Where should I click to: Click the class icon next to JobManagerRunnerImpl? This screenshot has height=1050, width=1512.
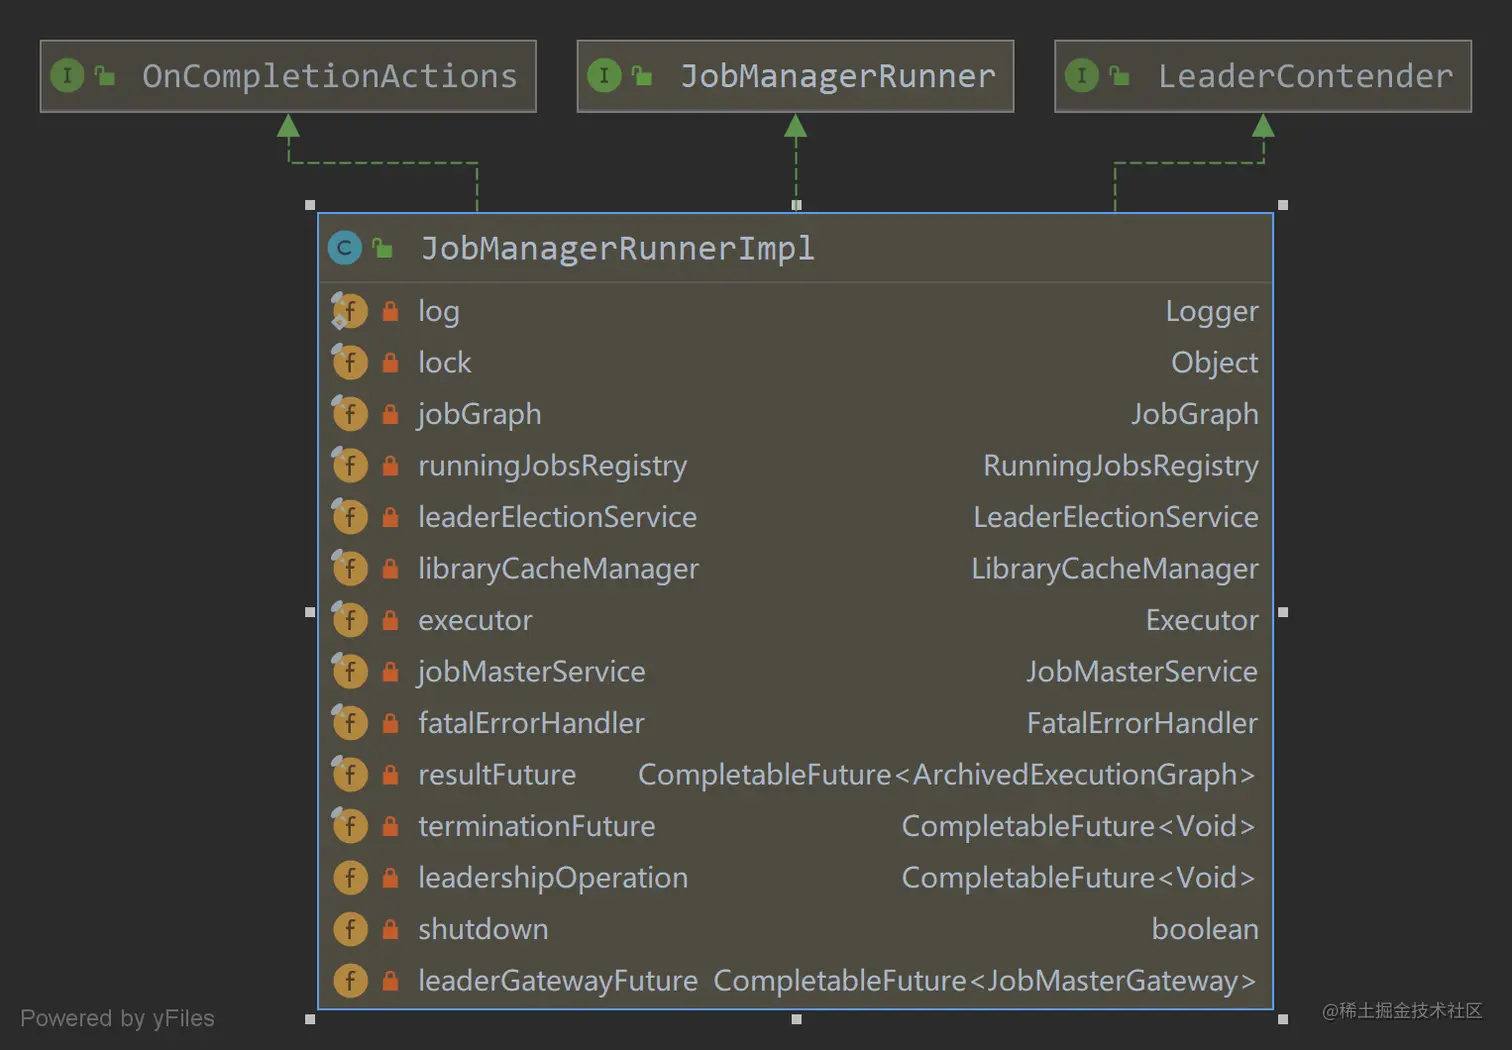pos(345,248)
